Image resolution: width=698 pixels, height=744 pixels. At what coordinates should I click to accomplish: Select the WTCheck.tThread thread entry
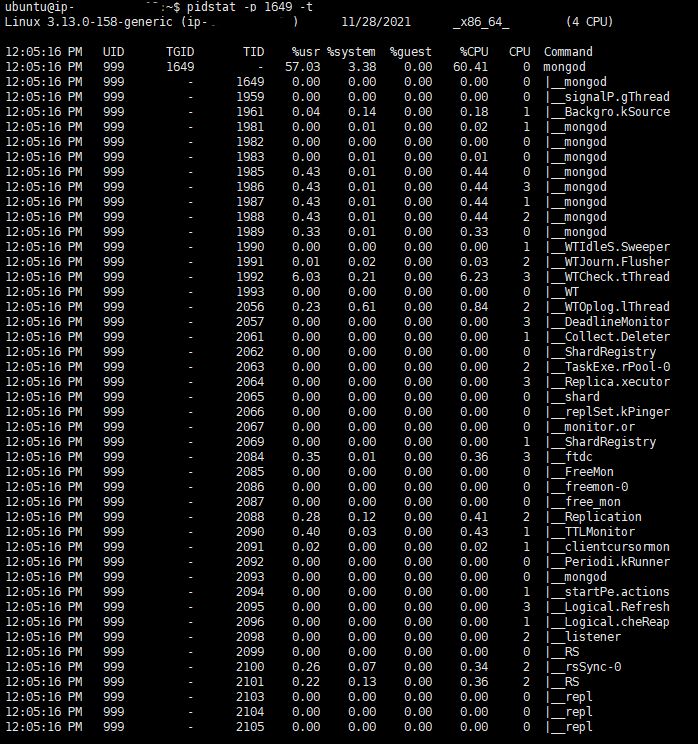617,277
